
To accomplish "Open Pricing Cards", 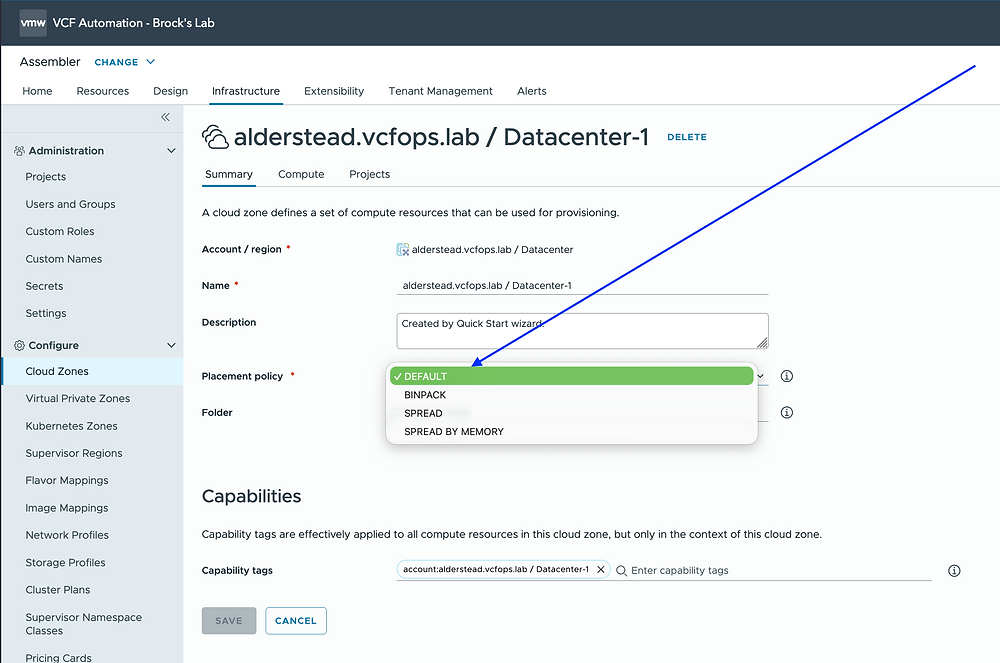I will tap(58, 657).
